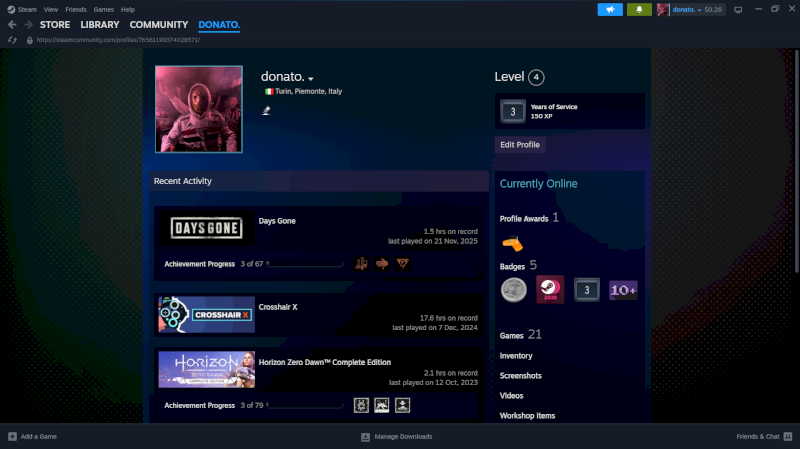The height and width of the screenshot is (449, 800).
Task: Open the orange profile award icon
Action: pyautogui.click(x=512, y=244)
